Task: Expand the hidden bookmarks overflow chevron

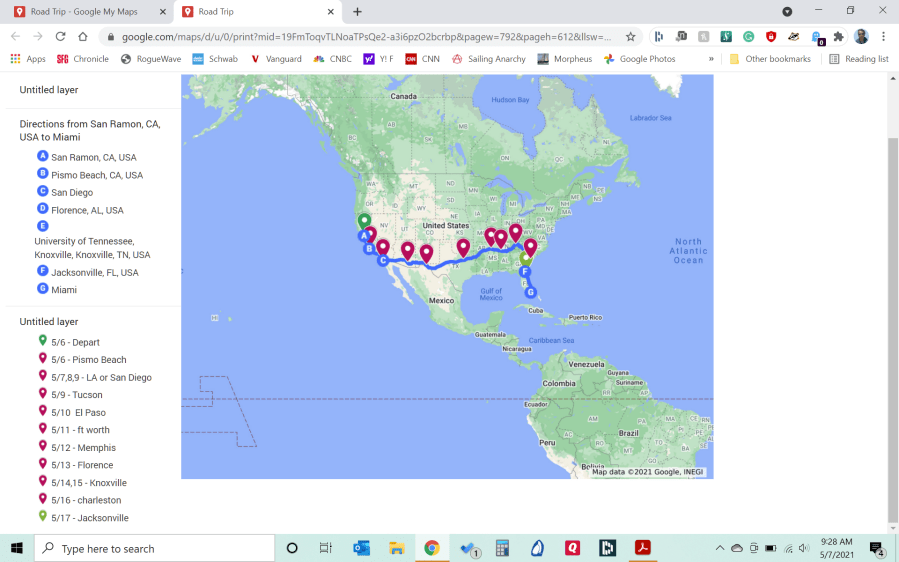Action: pyautogui.click(x=711, y=59)
